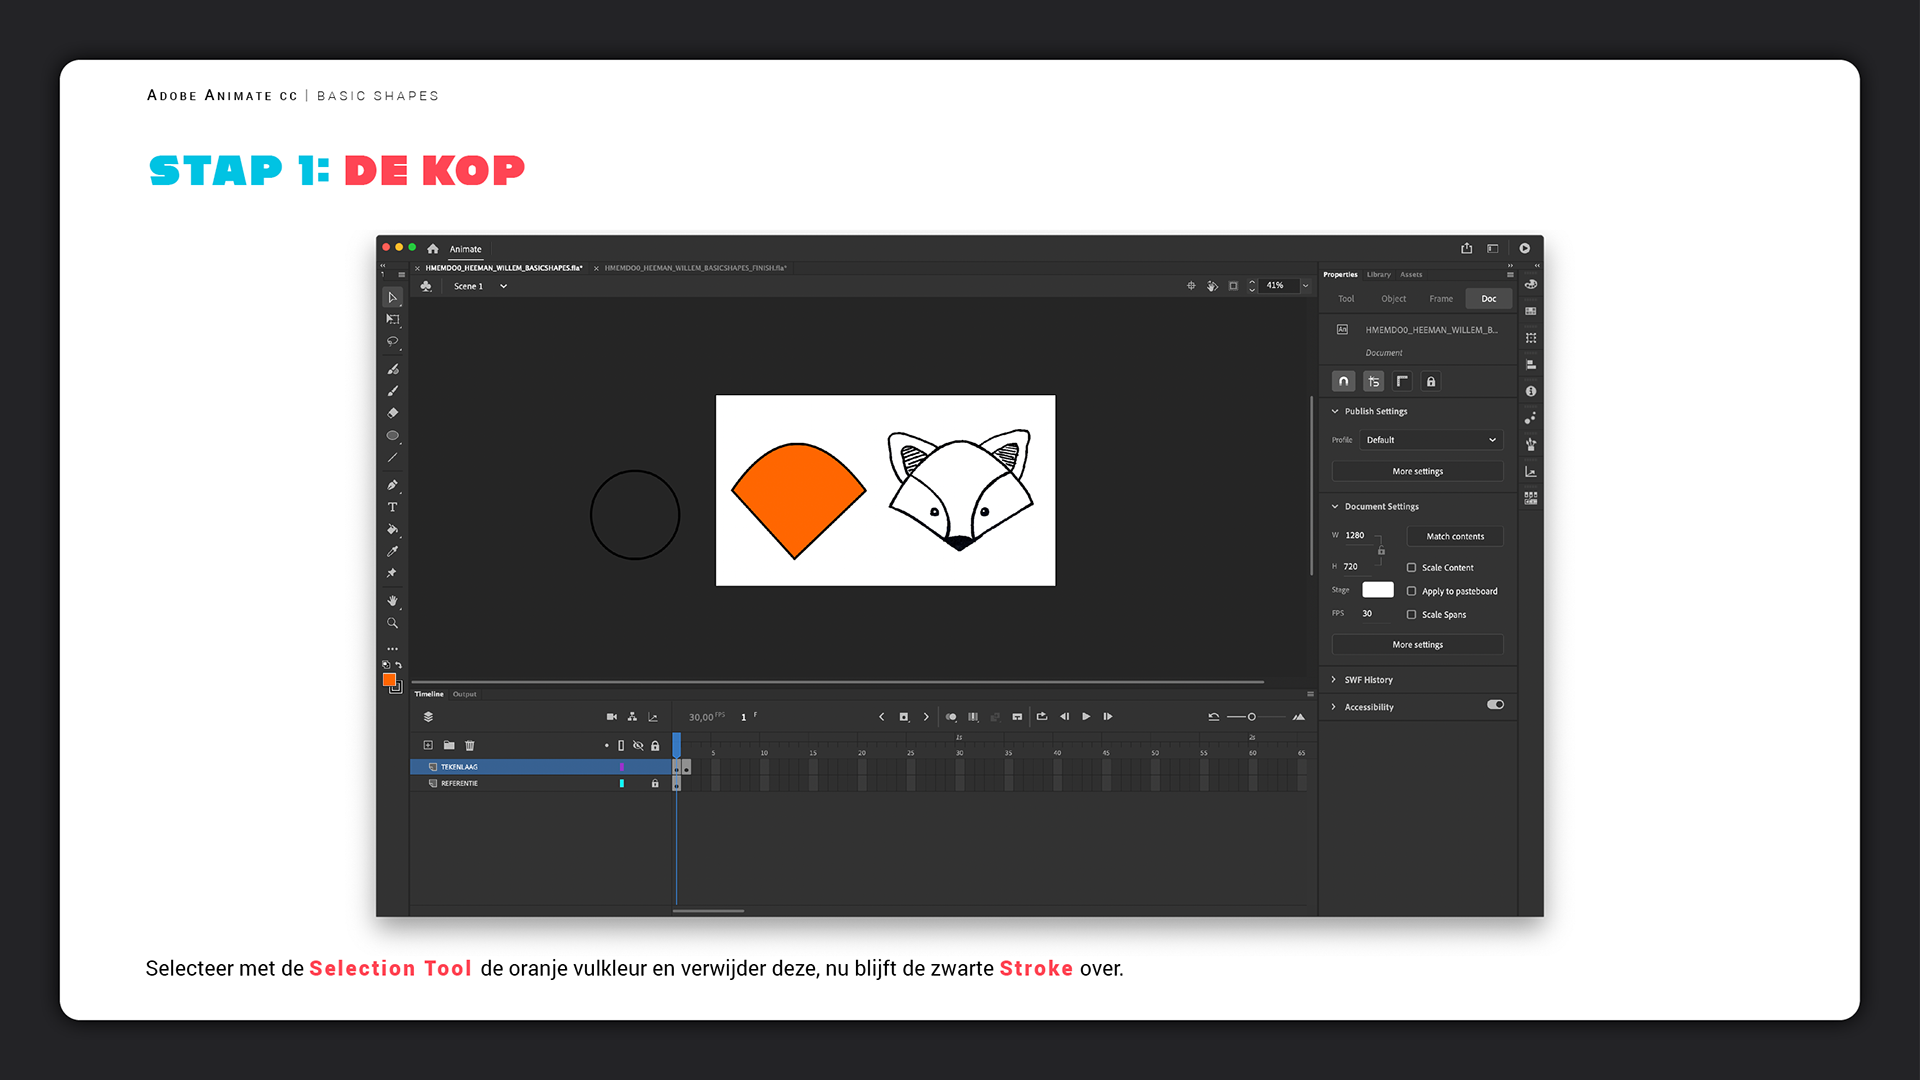This screenshot has height=1080, width=1920.
Task: Select the Text tool
Action: click(x=392, y=507)
